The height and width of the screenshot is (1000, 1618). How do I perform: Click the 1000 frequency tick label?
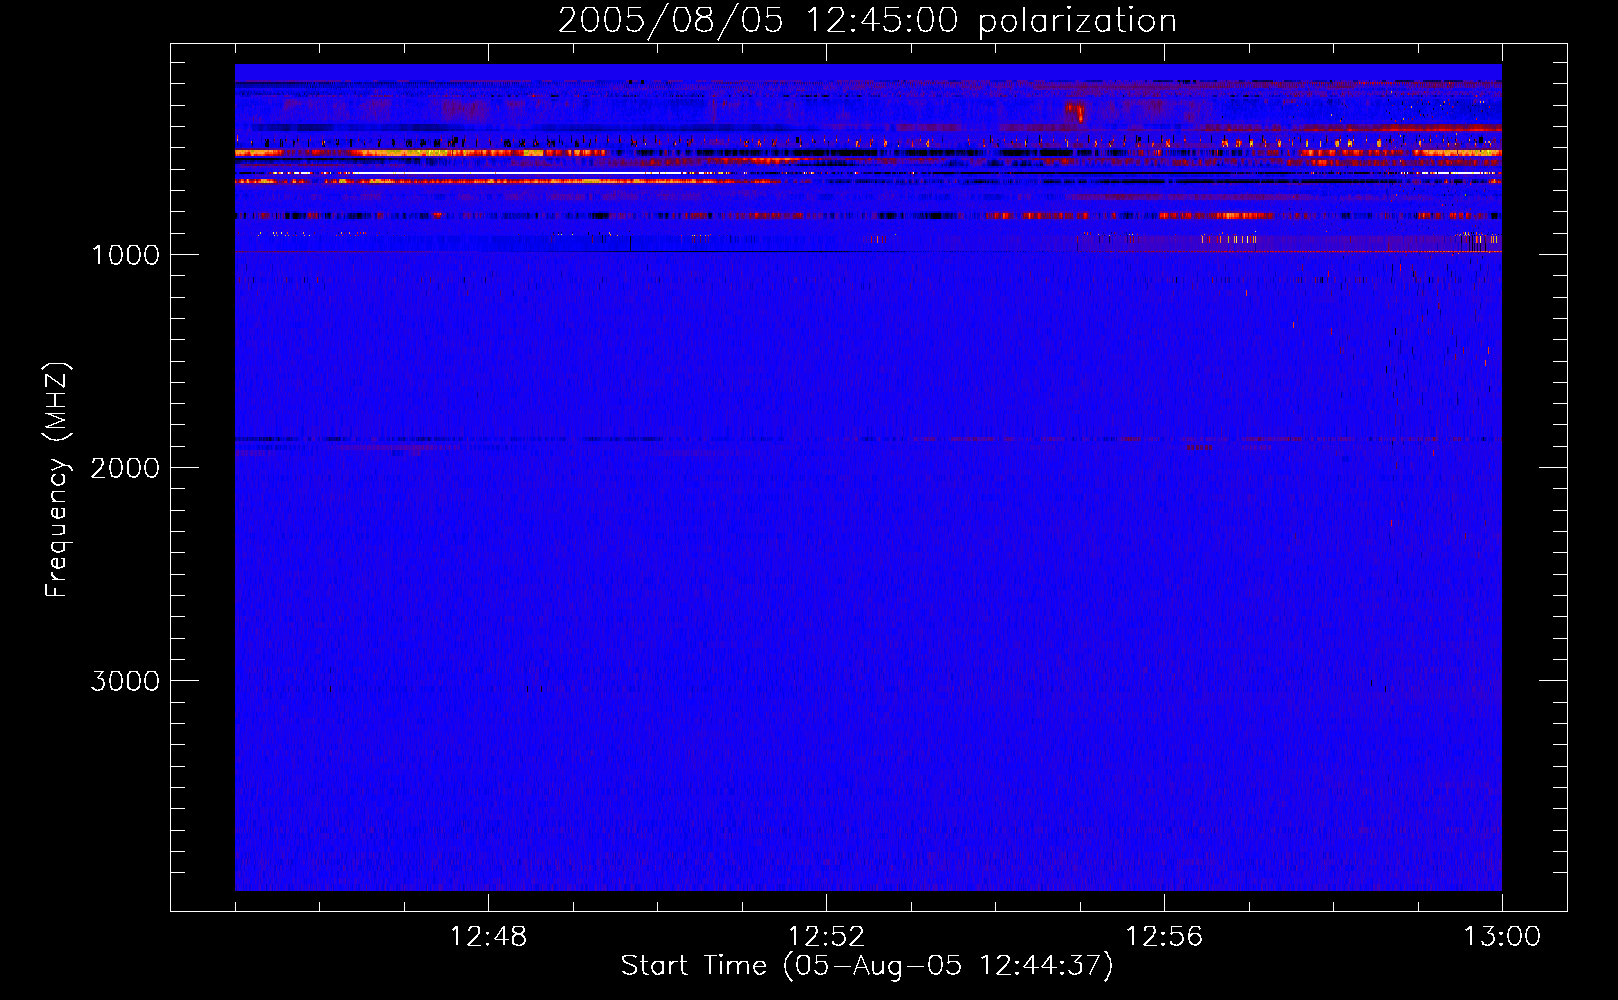[x=125, y=255]
